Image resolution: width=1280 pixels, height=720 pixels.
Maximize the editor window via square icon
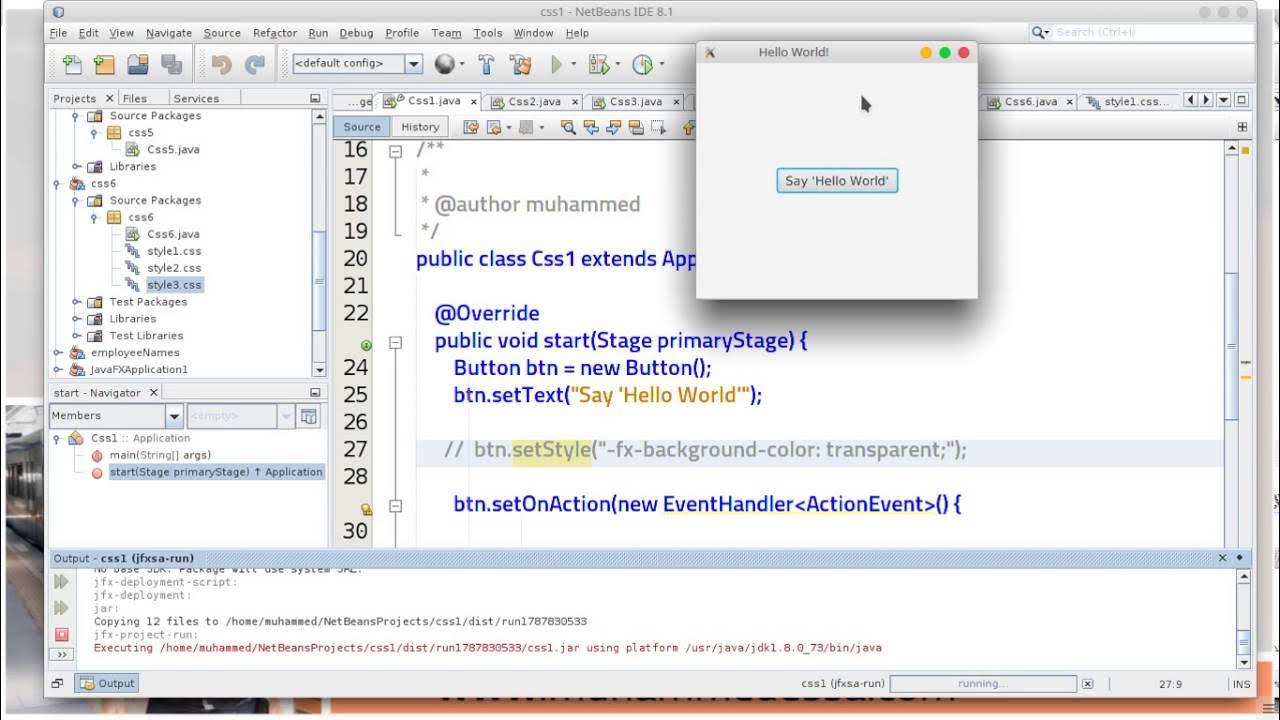click(x=1241, y=100)
